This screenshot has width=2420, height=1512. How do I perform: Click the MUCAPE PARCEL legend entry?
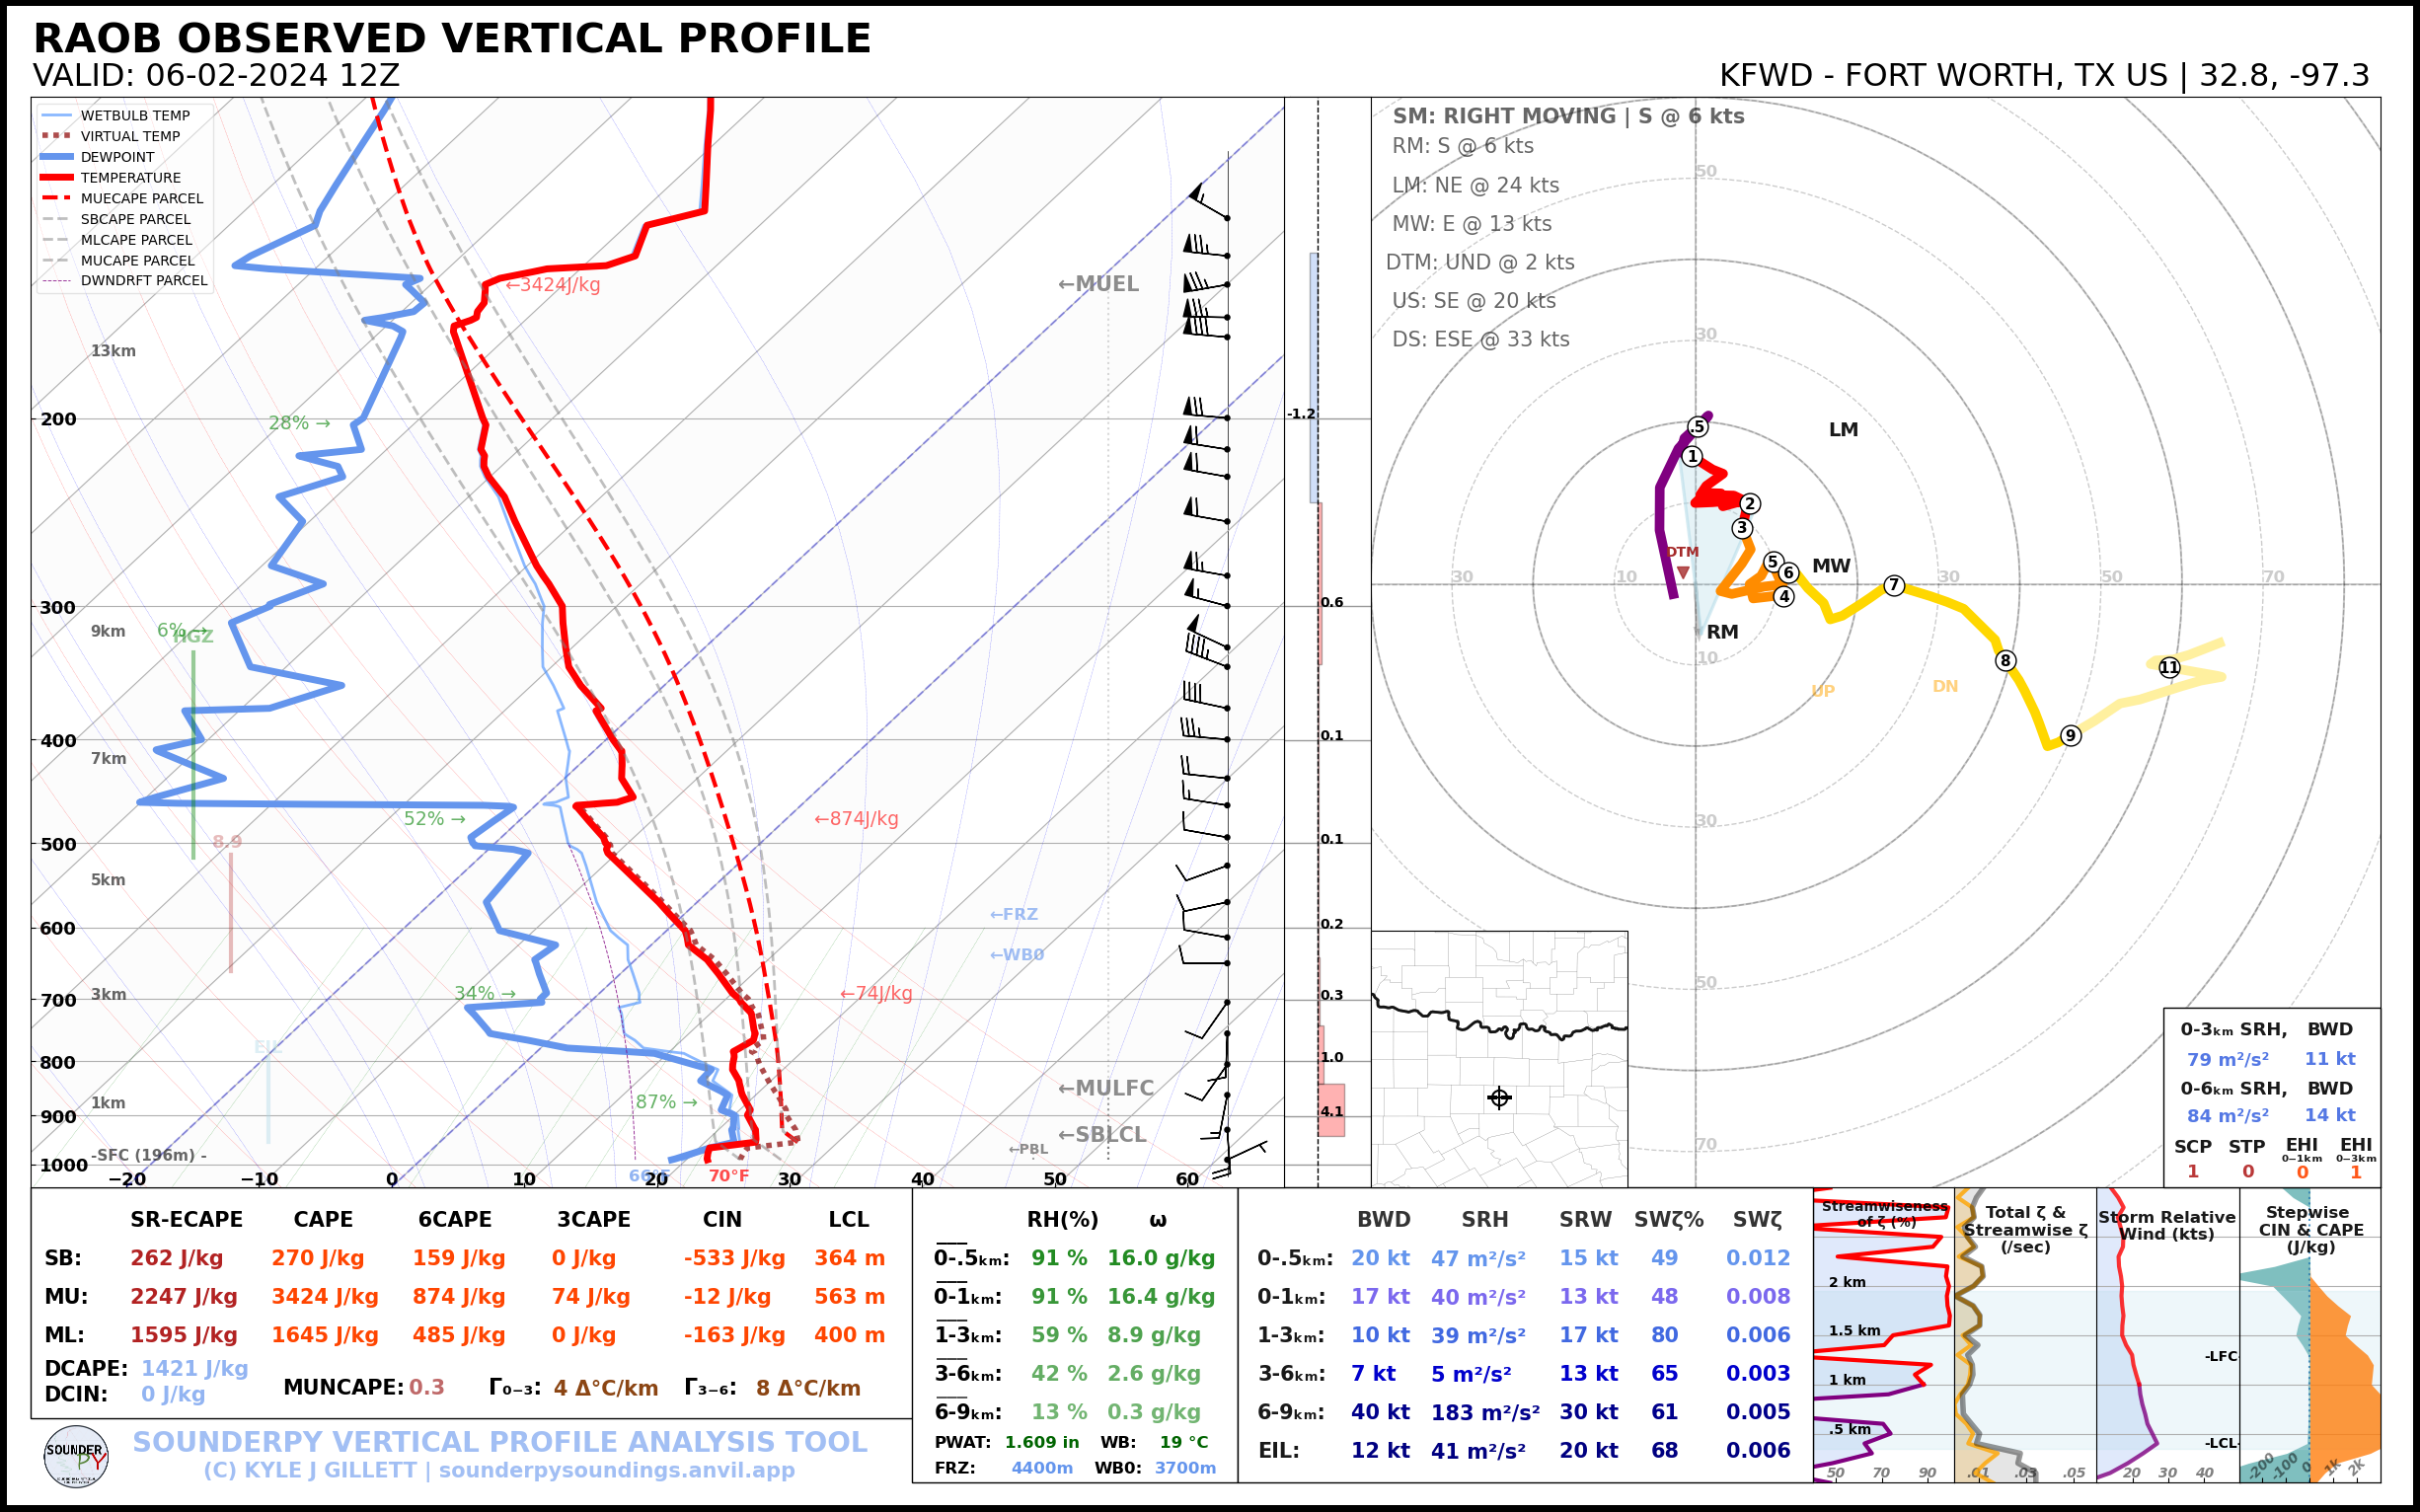pos(137,260)
